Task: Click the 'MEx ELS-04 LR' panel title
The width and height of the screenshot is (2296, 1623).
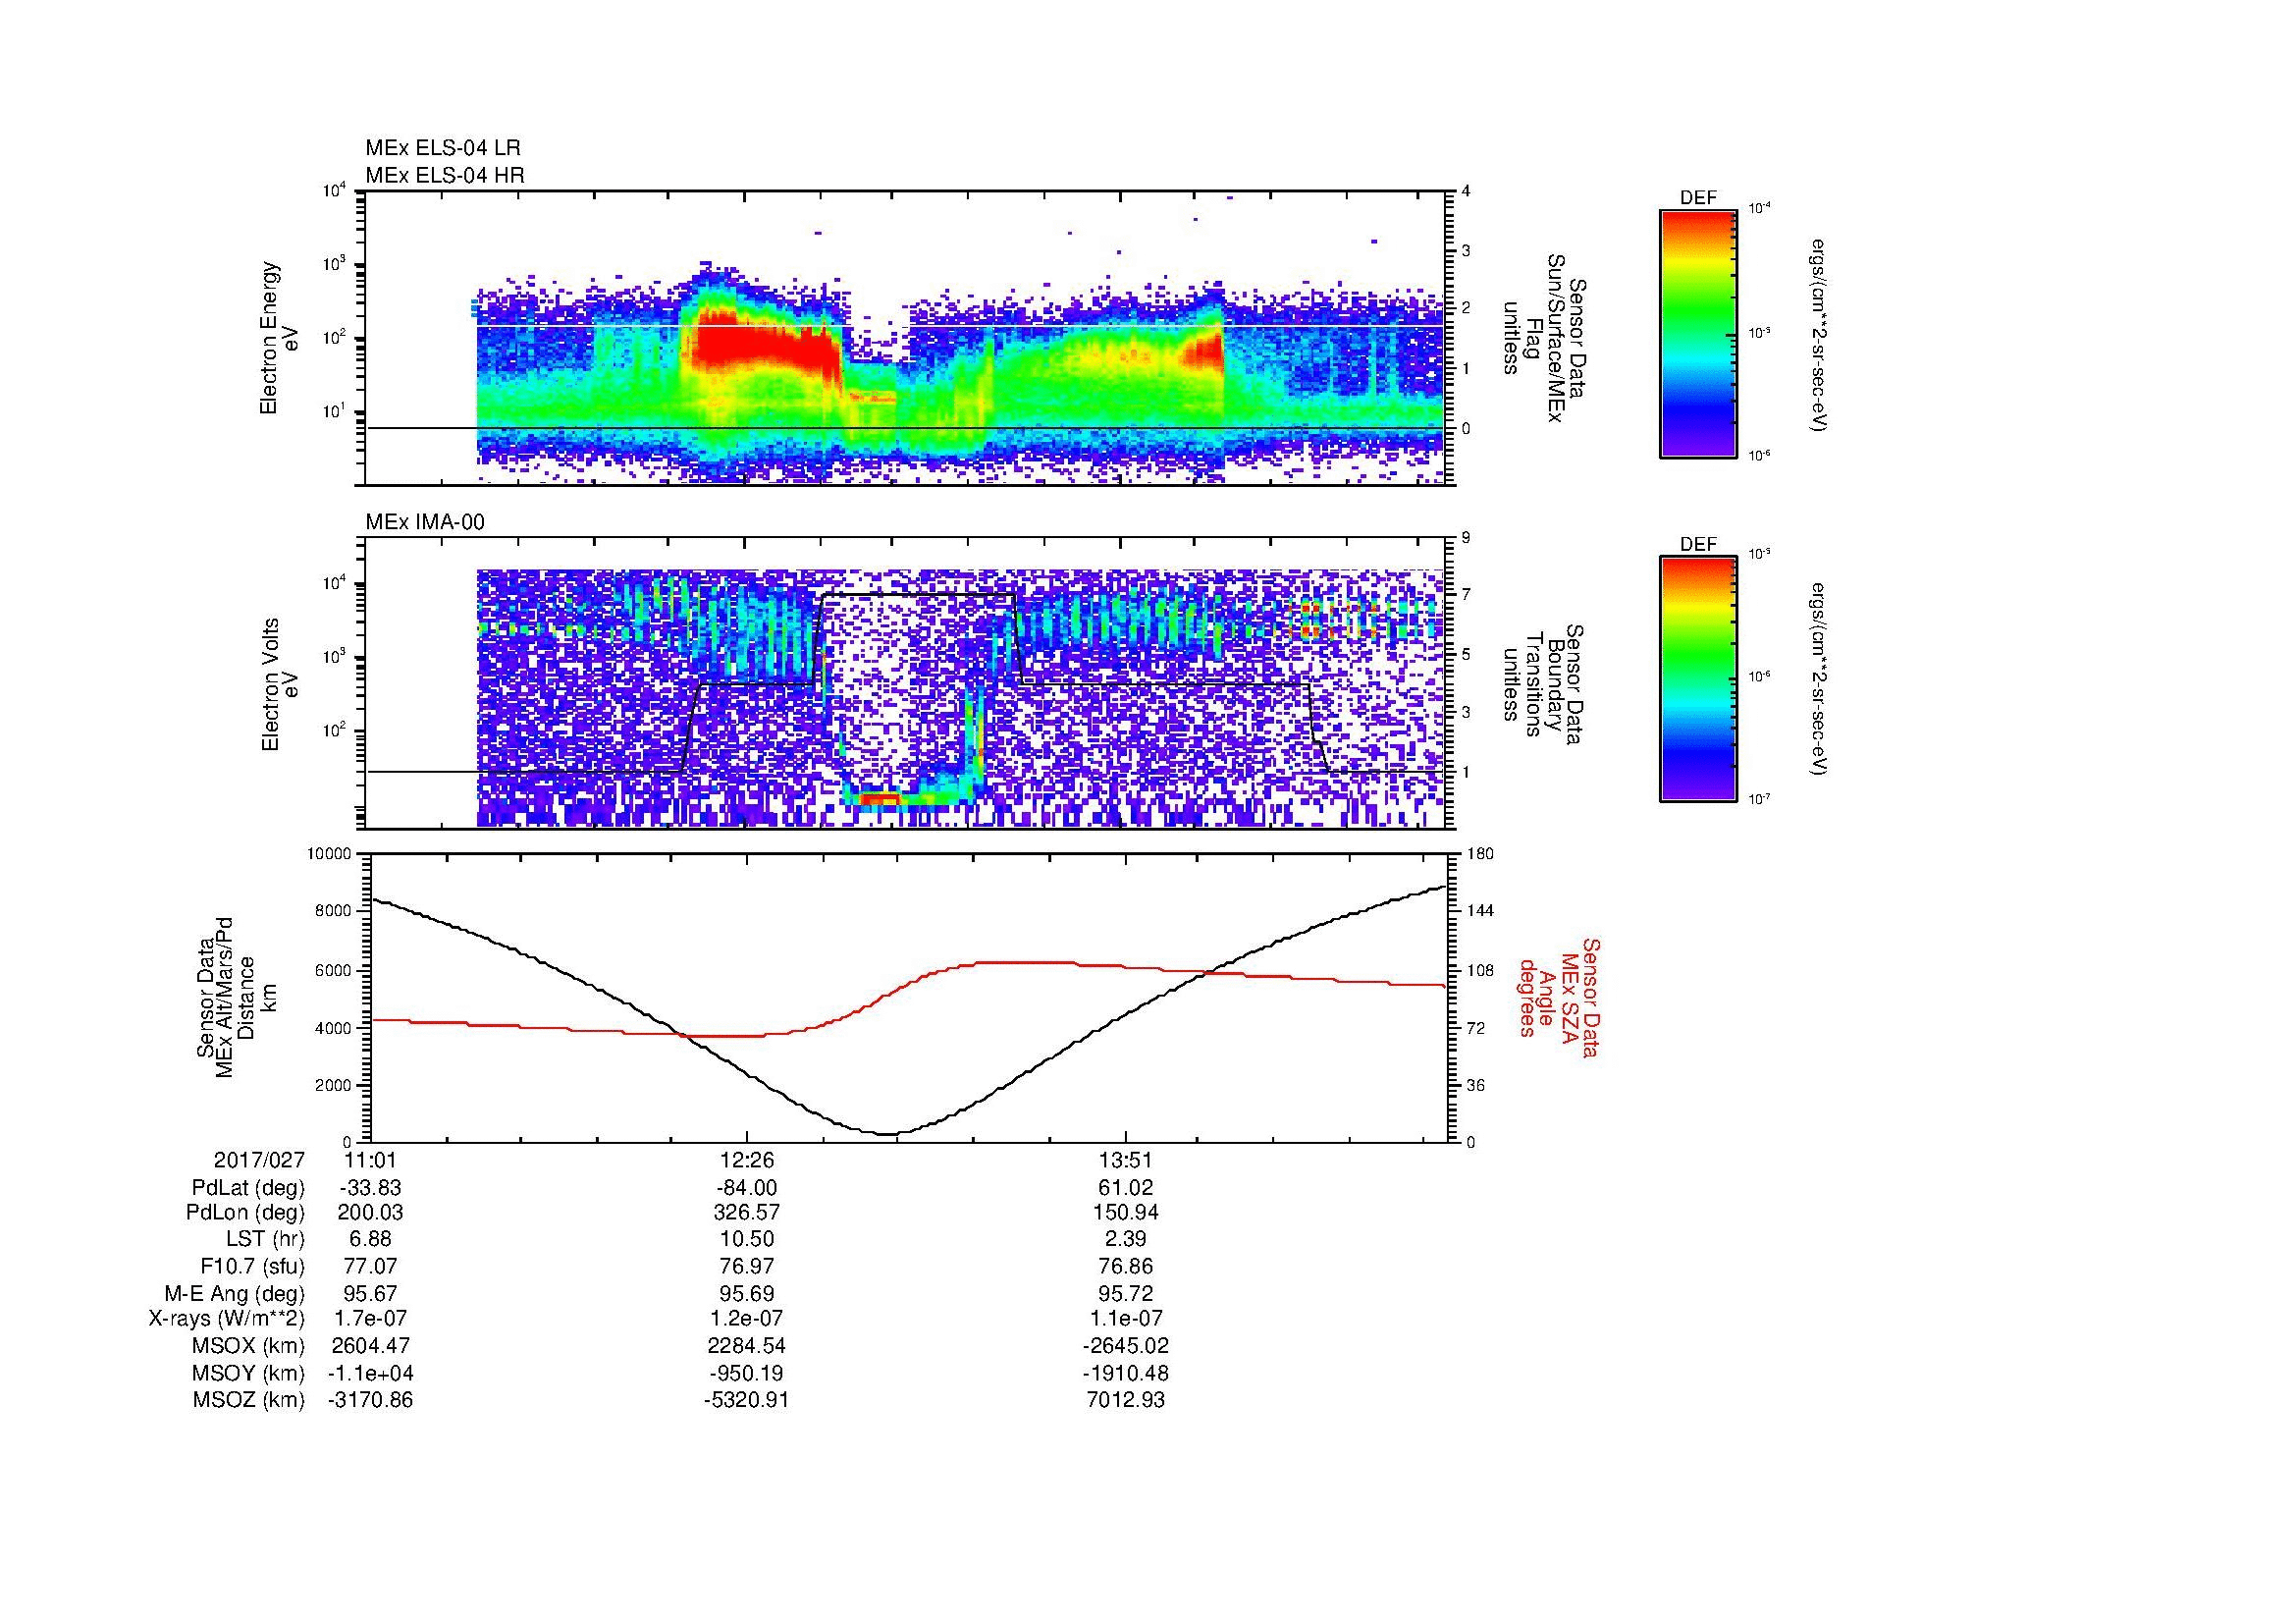Action: 443,148
